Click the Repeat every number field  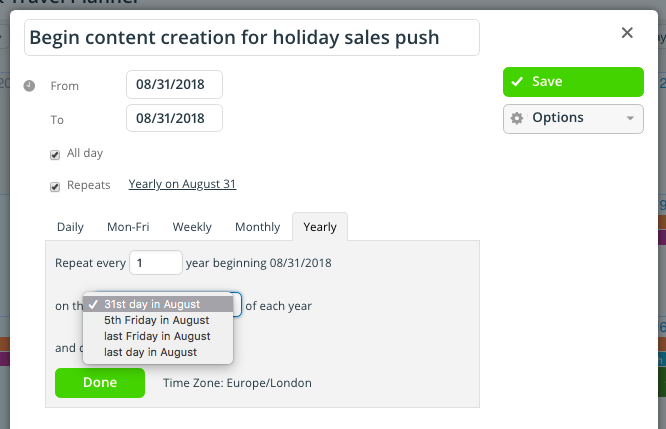[x=156, y=263]
